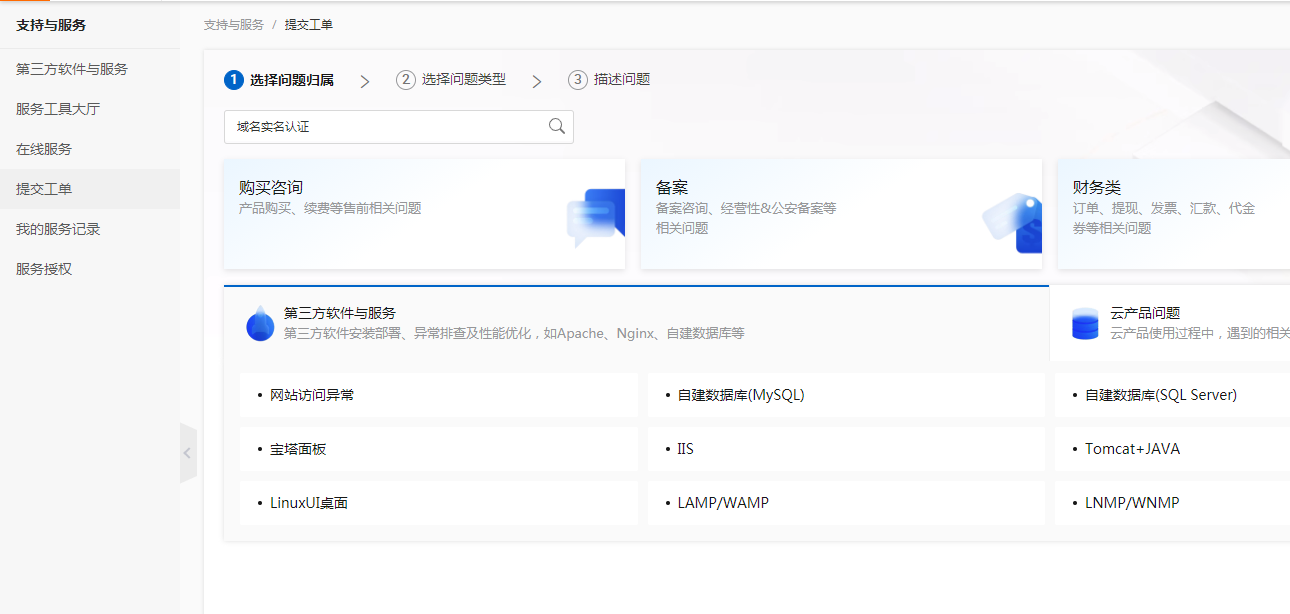Click the tag icon on 备案 card
The width and height of the screenshot is (1290, 614).
1012,222
